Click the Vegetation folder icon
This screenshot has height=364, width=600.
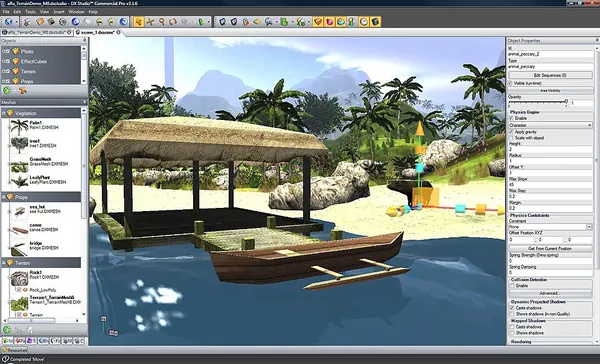tap(10, 113)
